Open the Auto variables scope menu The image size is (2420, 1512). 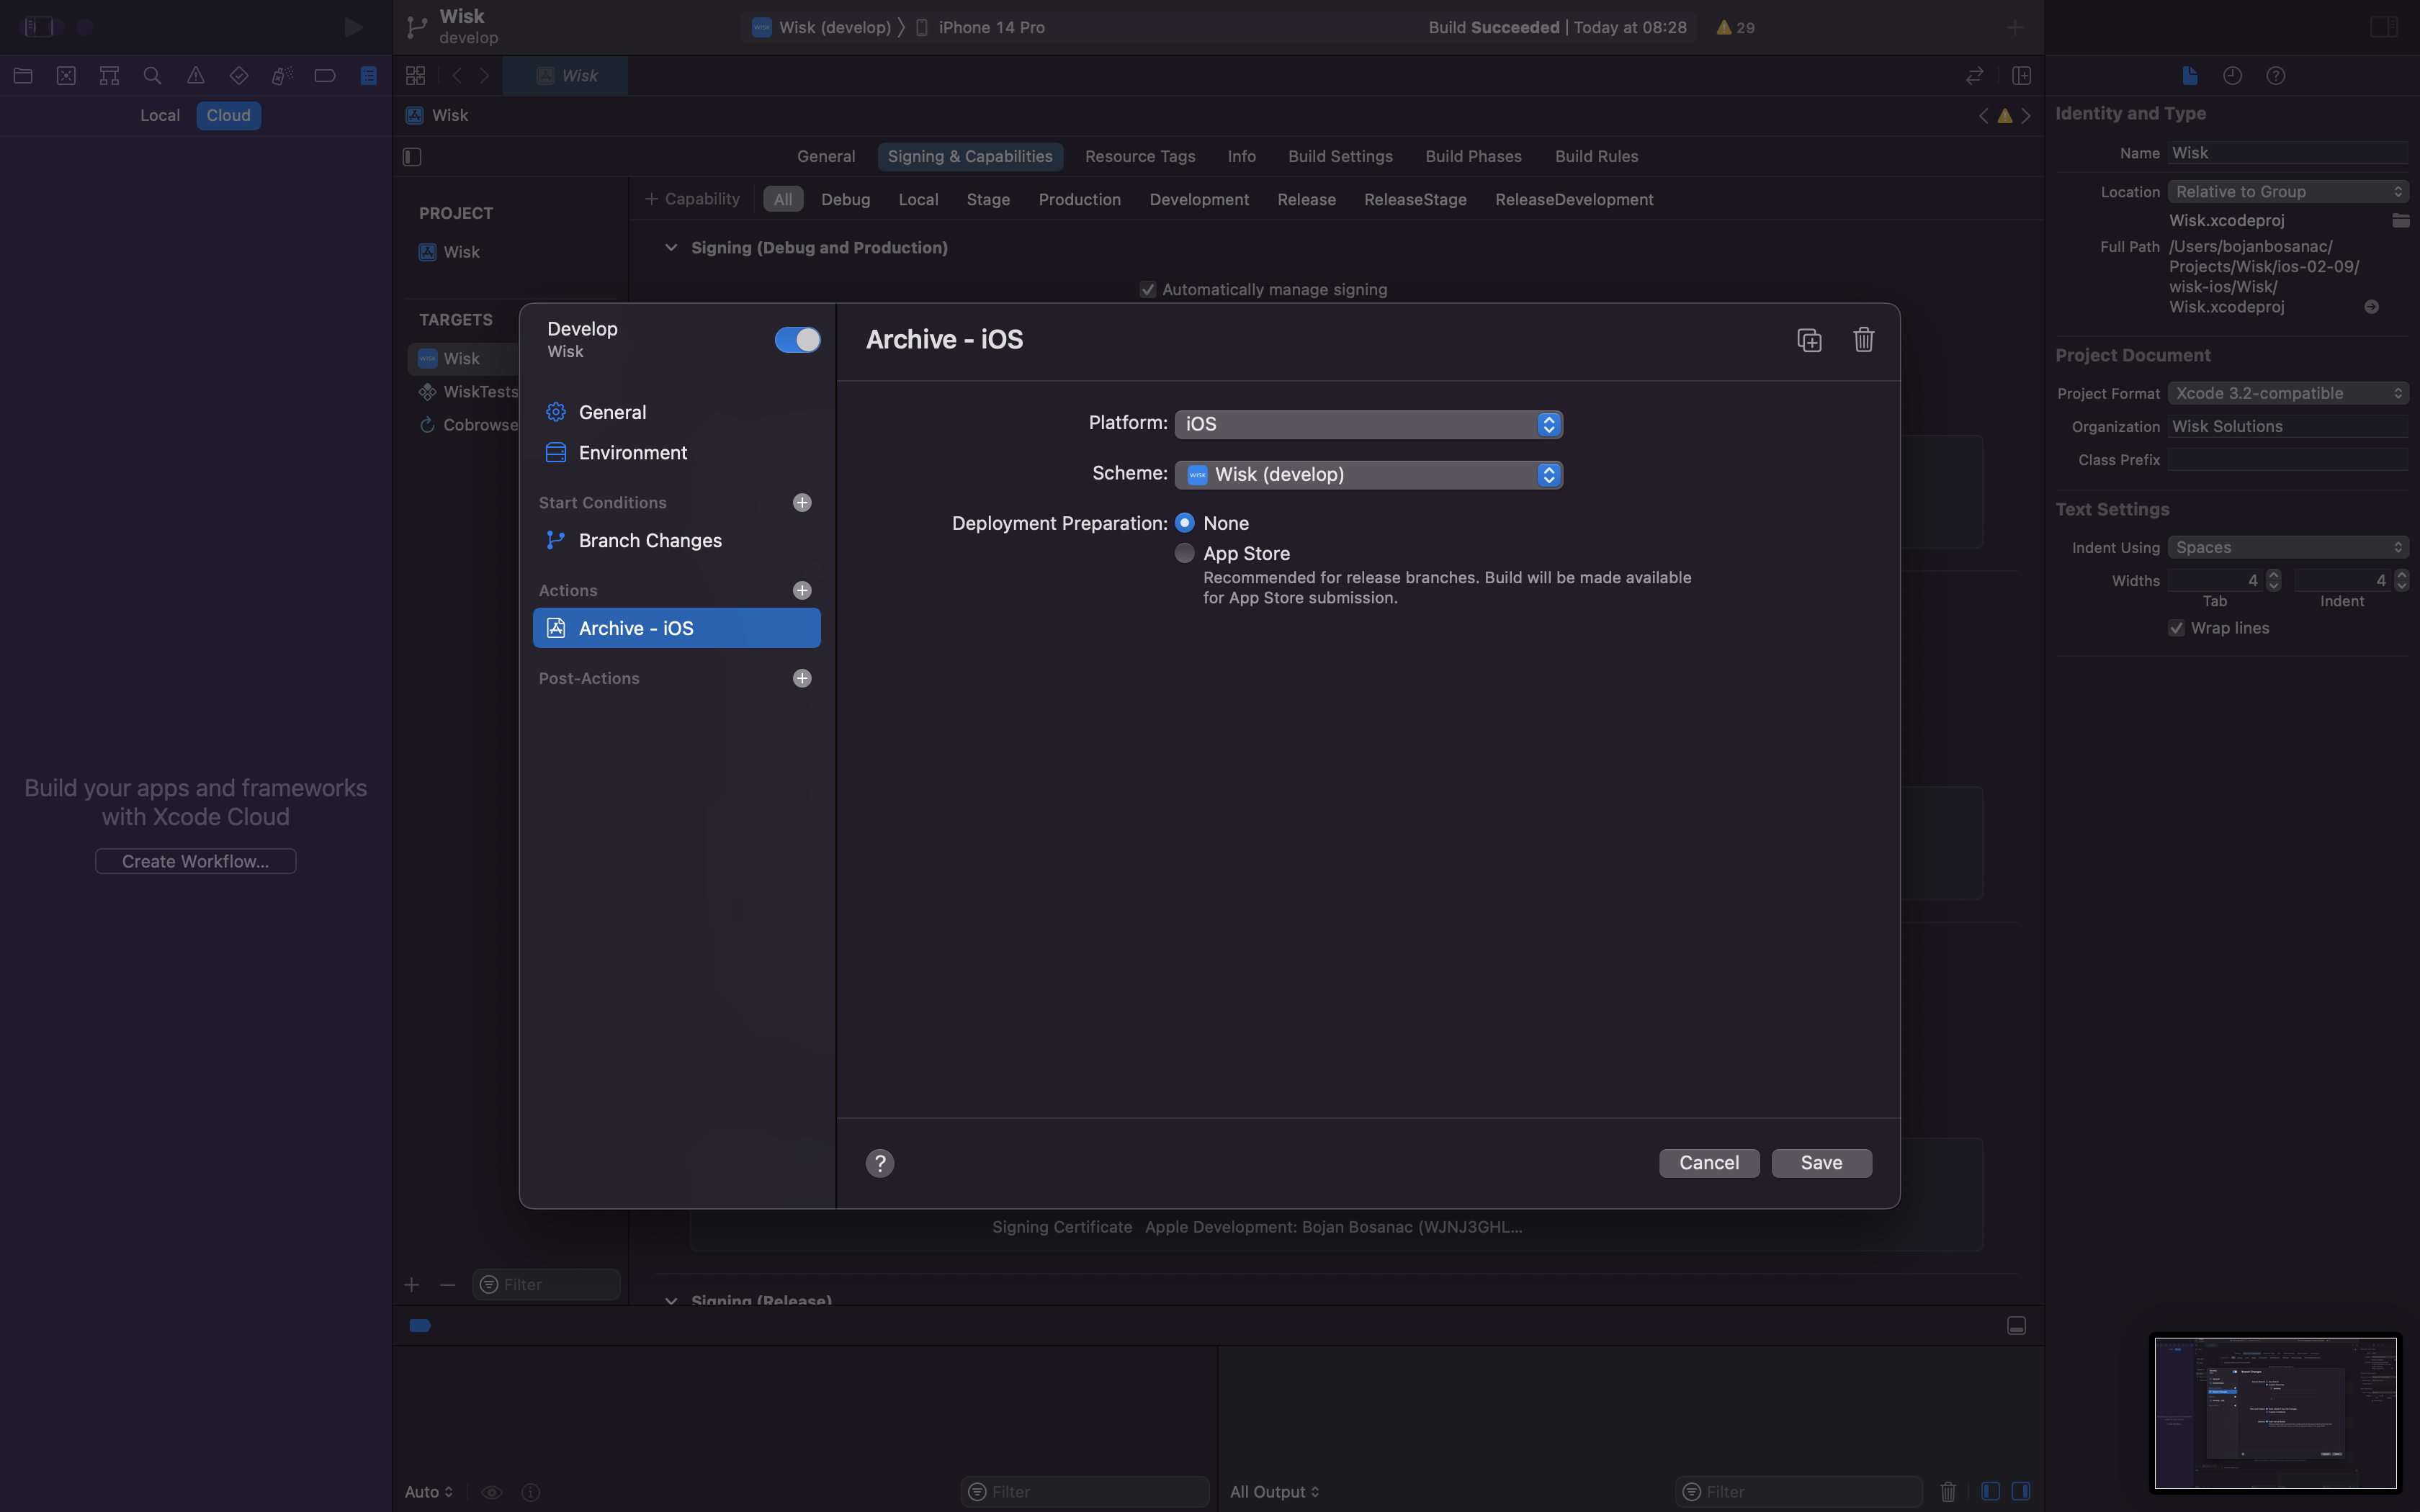[x=429, y=1492]
